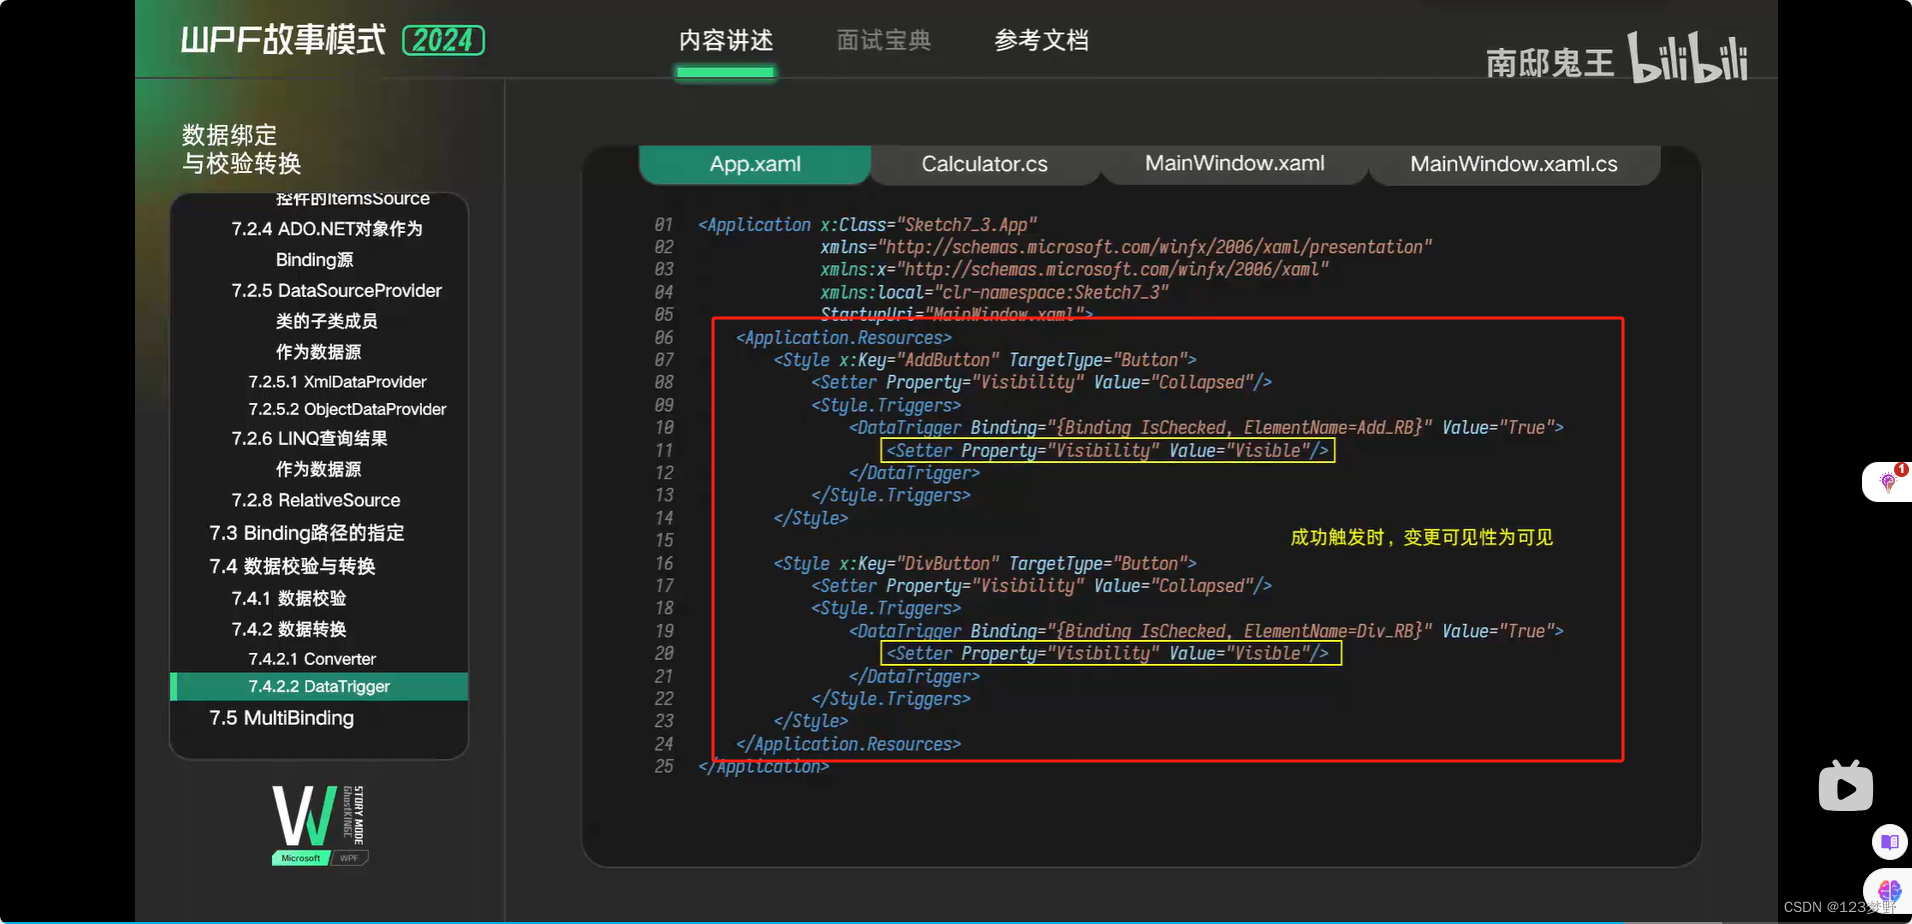This screenshot has height=924, width=1912.
Task: Open the purple book floating icon
Action: [x=1889, y=842]
